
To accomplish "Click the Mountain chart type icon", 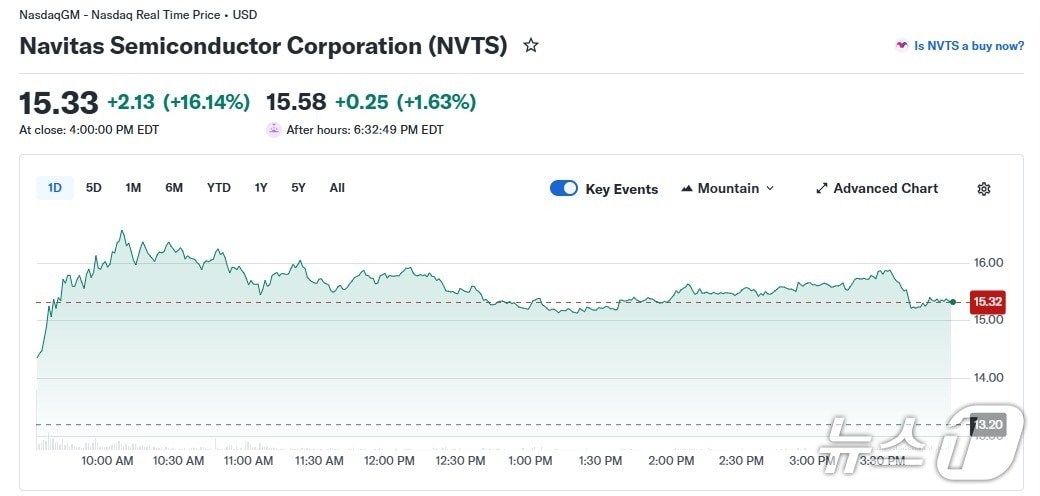I will click(x=687, y=189).
